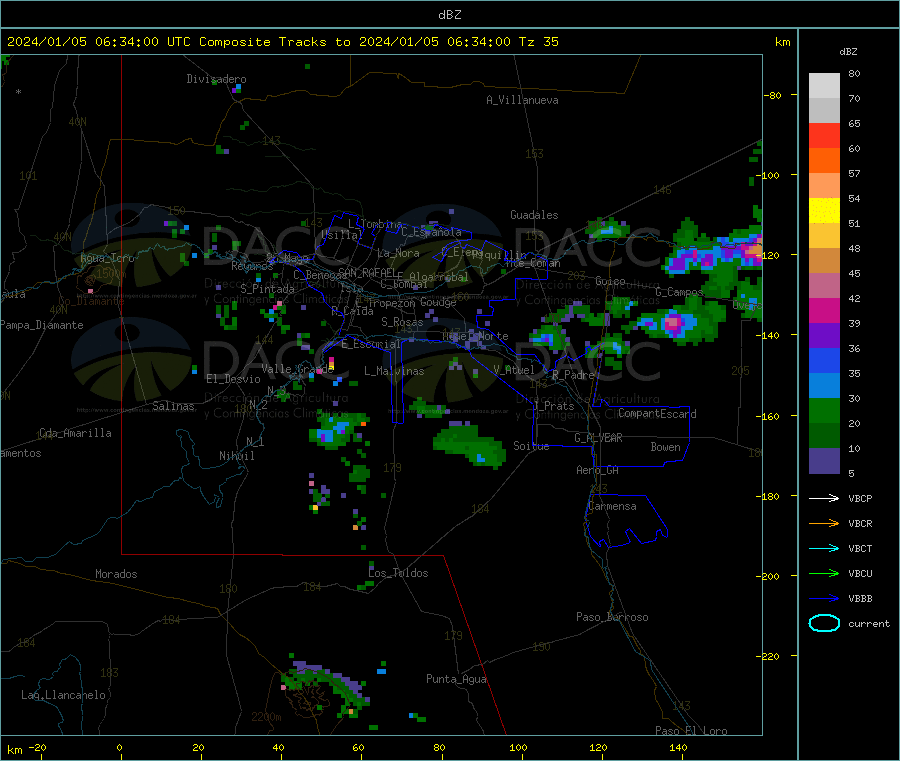The width and height of the screenshot is (900, 761).
Task: Click the E_Escorial place label
Action: [x=371, y=344]
